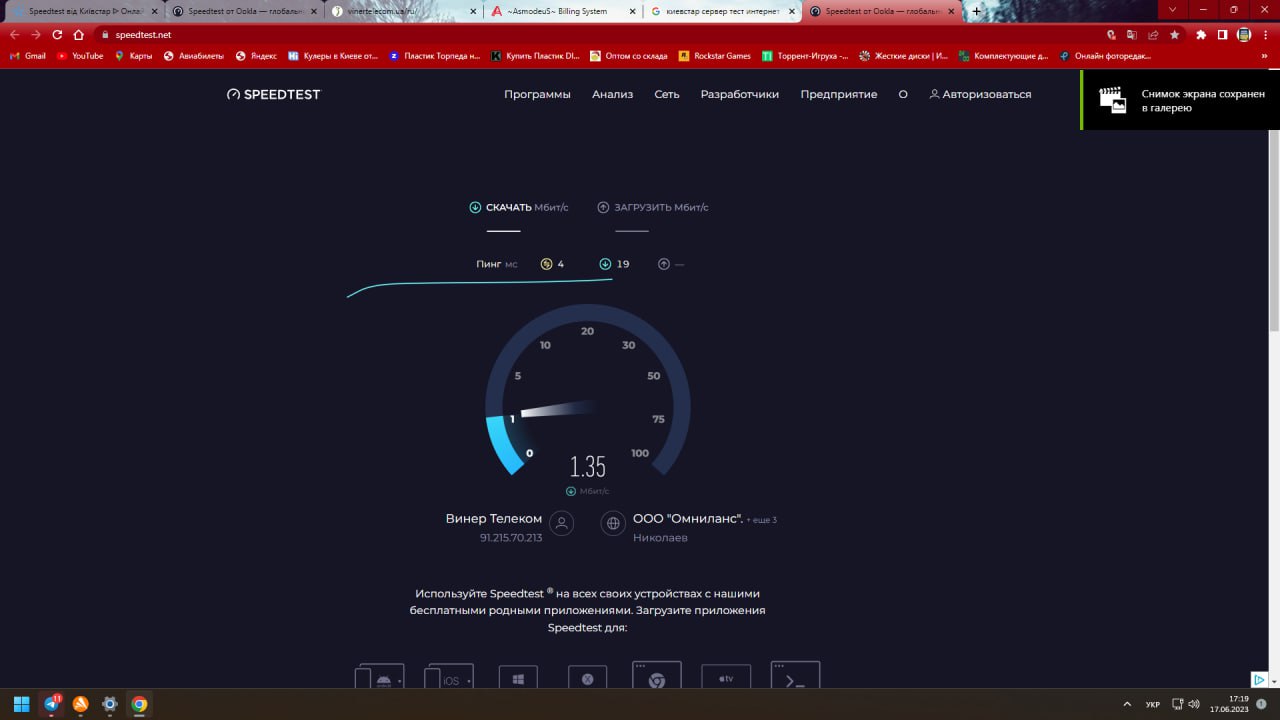Click the orange app icon in the taskbar
The height and width of the screenshot is (720, 1280).
pyautogui.click(x=81, y=704)
